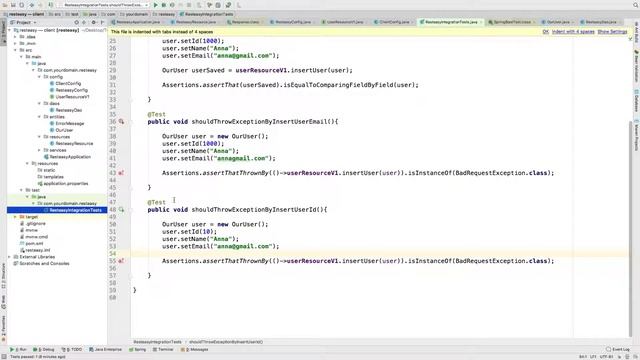Switch to SpringBootTest.class editor tab
The width and height of the screenshot is (640, 360).
[x=511, y=22]
